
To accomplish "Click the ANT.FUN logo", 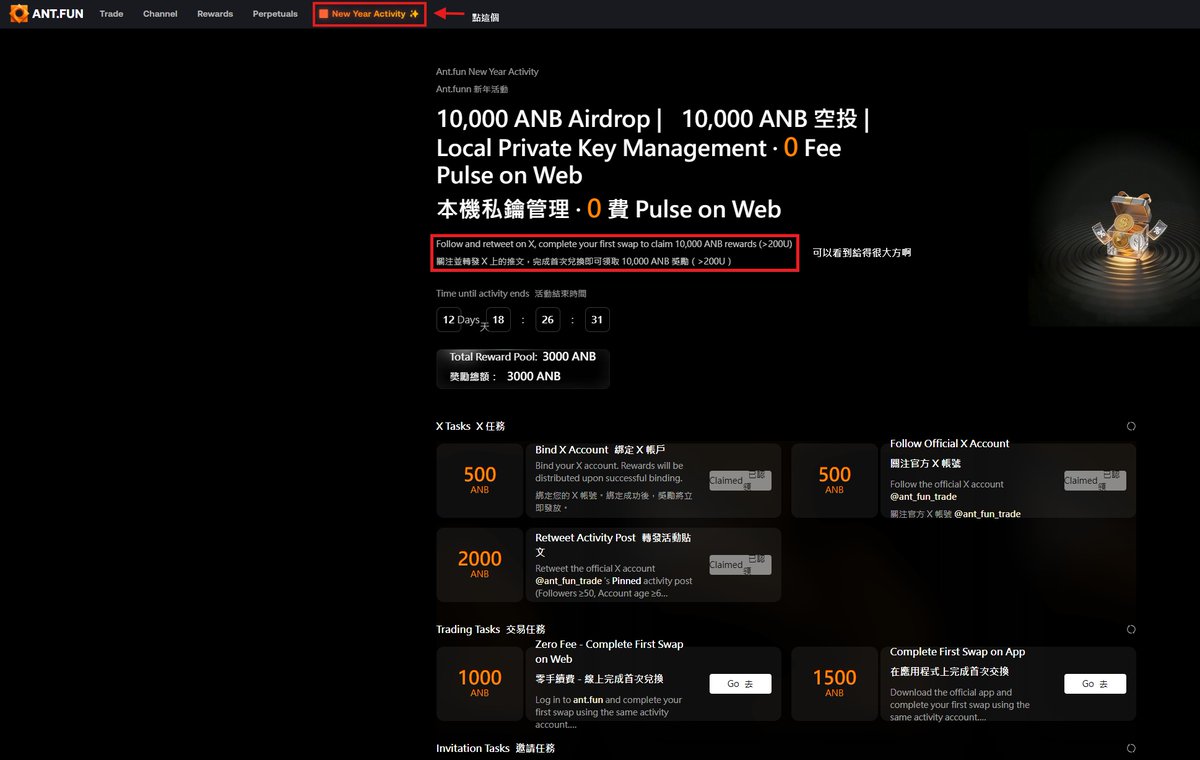I will pos(45,14).
